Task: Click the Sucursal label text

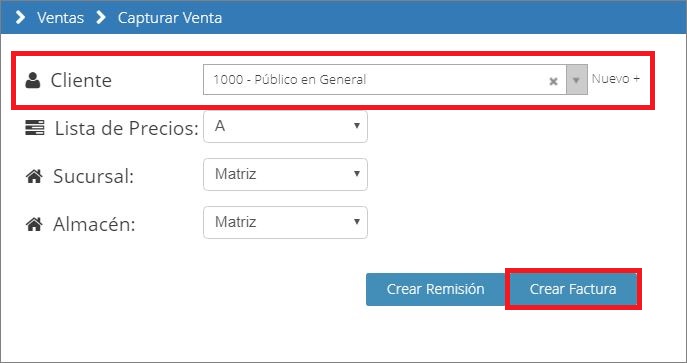Action: (x=93, y=176)
